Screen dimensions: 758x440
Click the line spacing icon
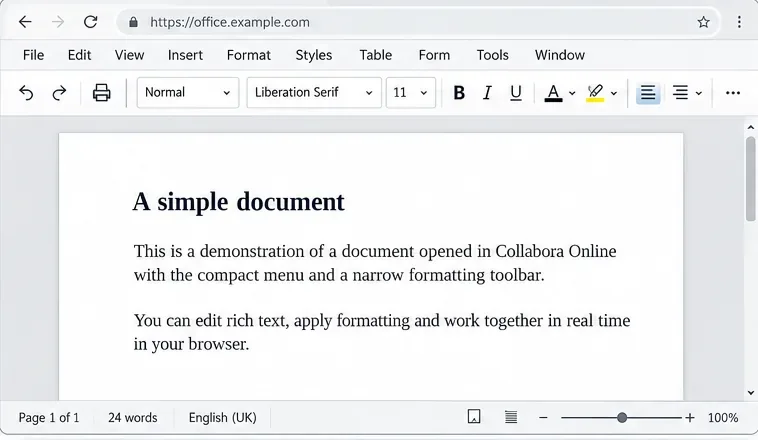click(x=680, y=92)
